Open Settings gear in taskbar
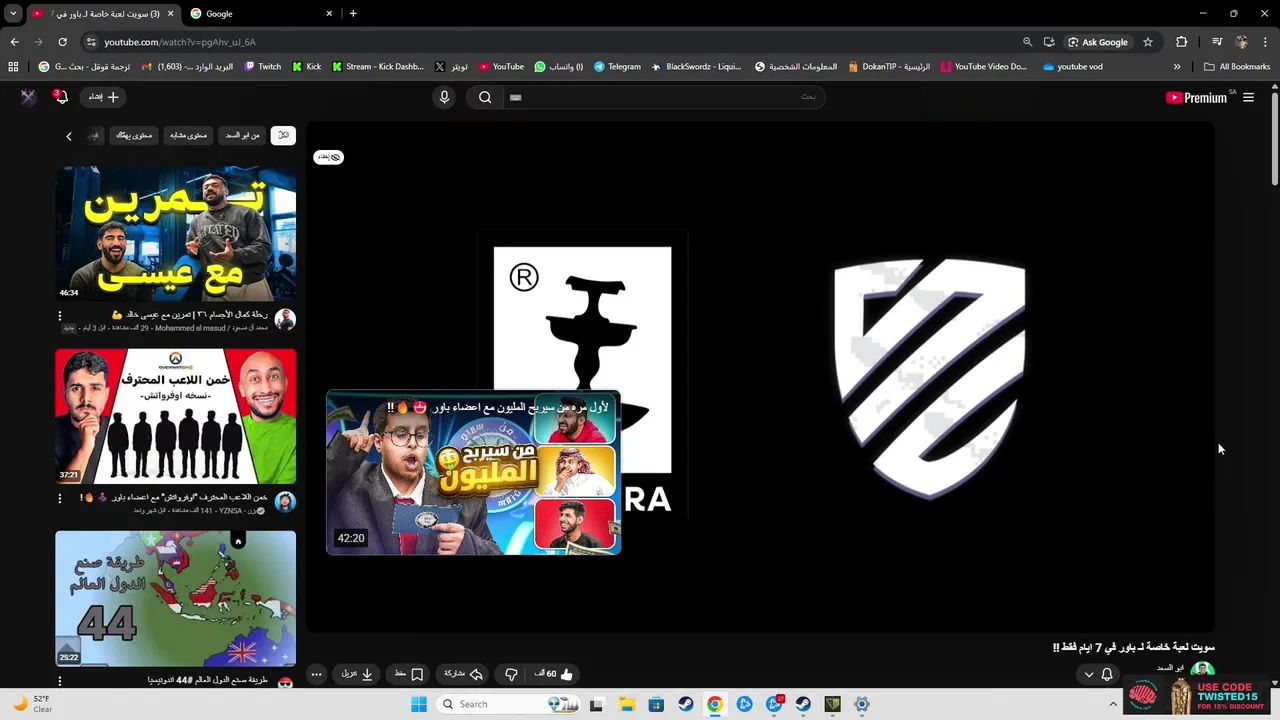 (862, 704)
